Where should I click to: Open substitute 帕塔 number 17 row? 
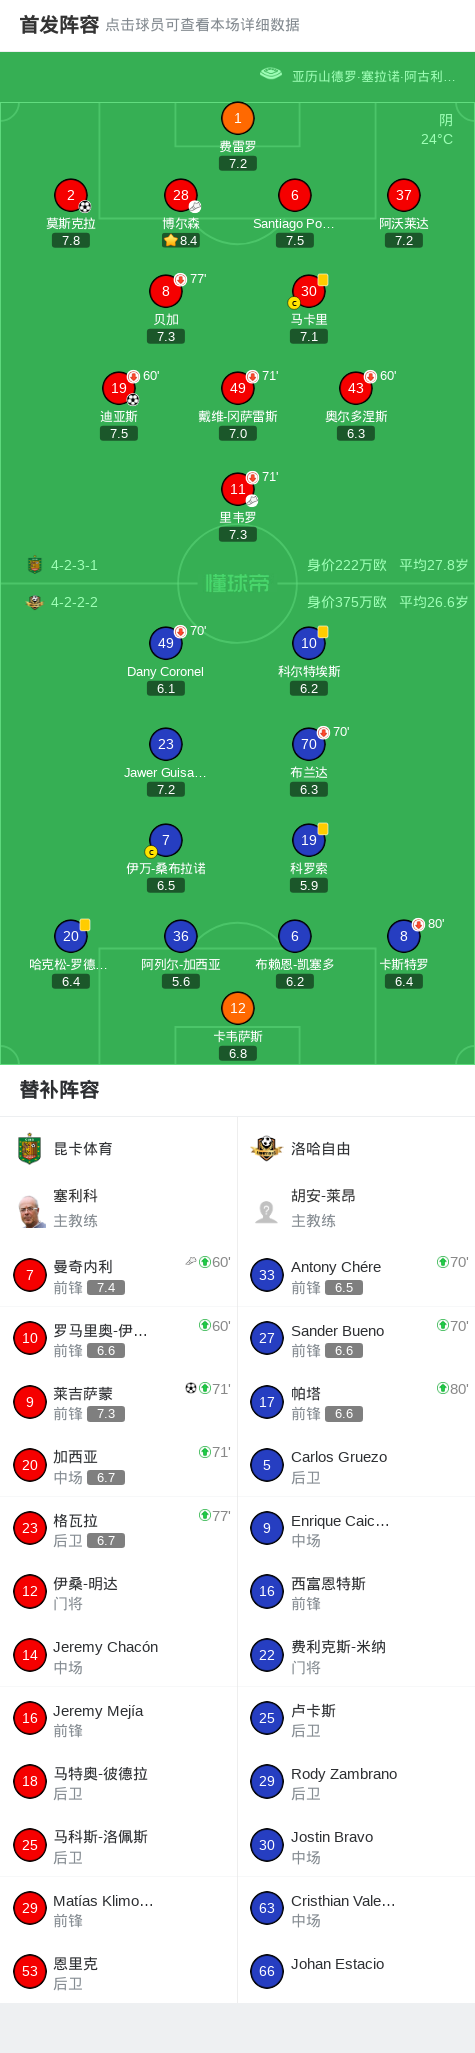(356, 1402)
